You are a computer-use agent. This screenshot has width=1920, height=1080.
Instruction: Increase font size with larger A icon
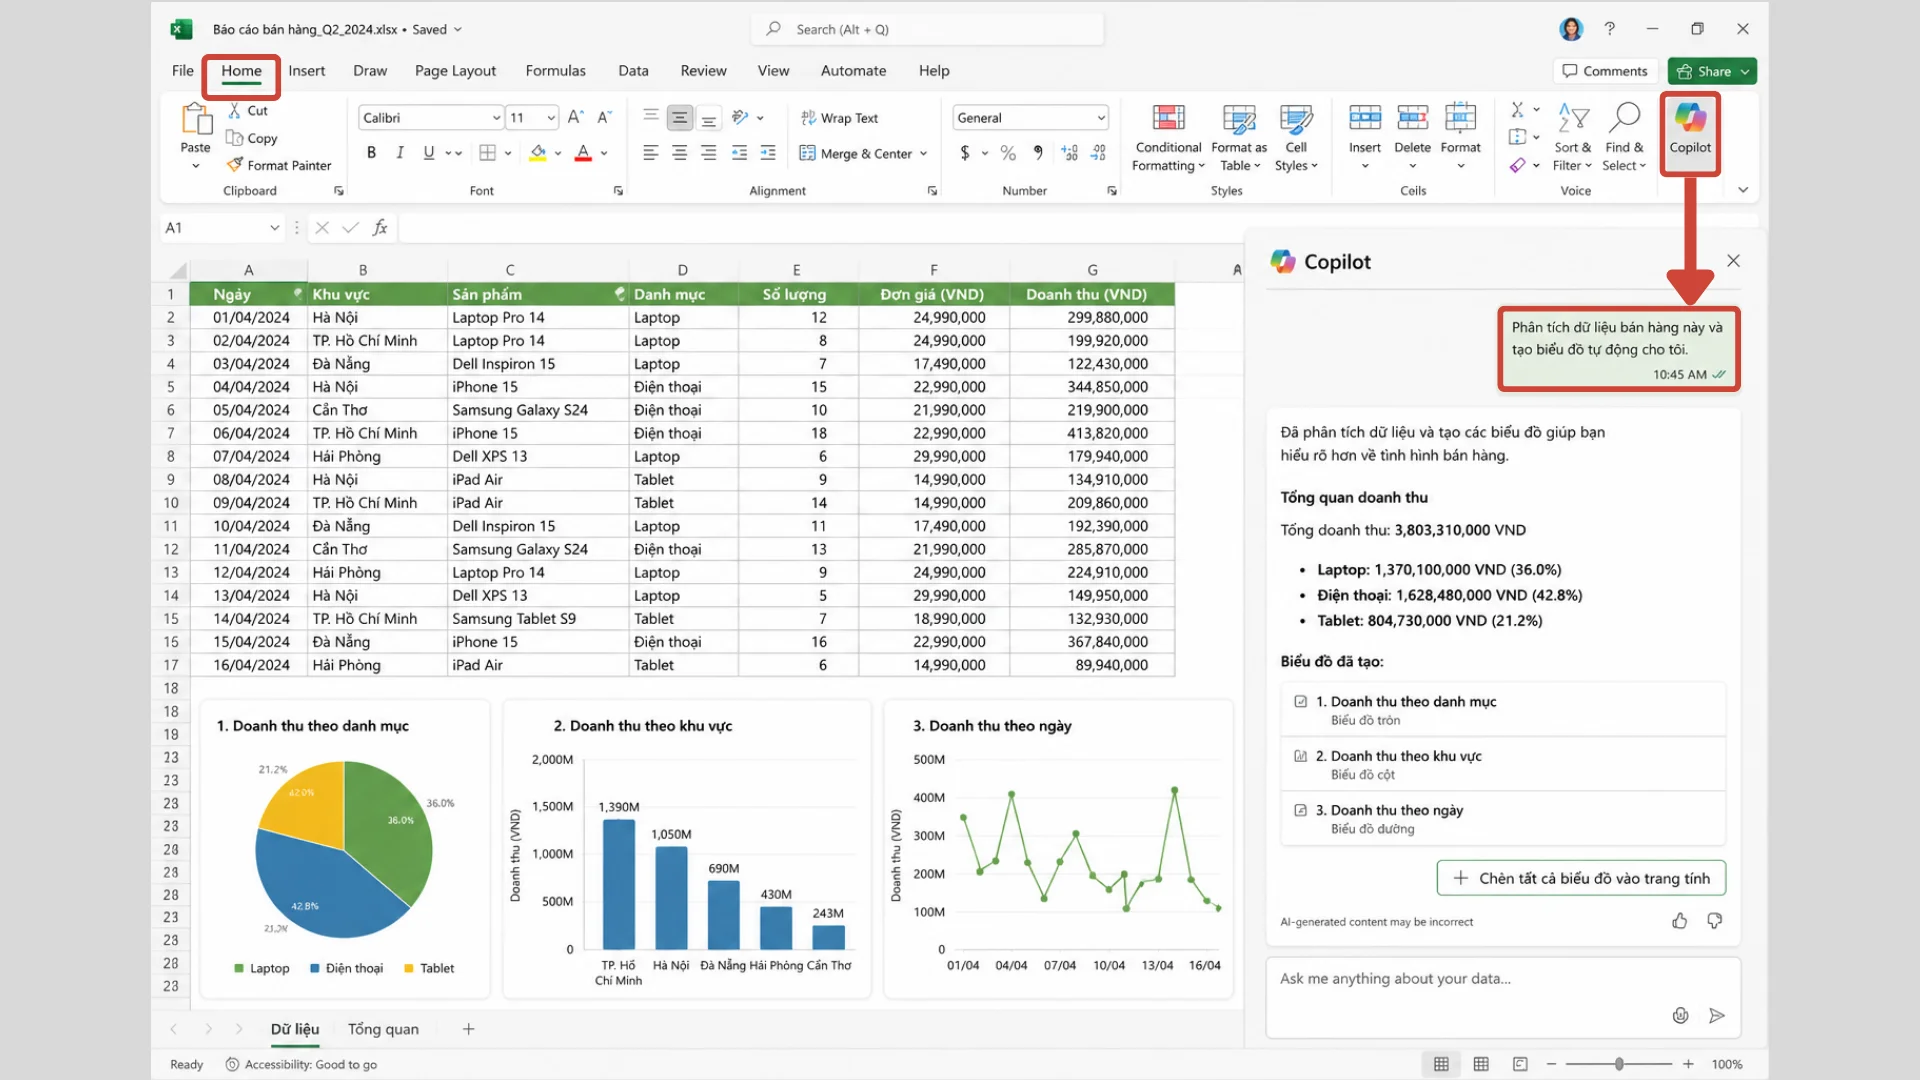(575, 117)
